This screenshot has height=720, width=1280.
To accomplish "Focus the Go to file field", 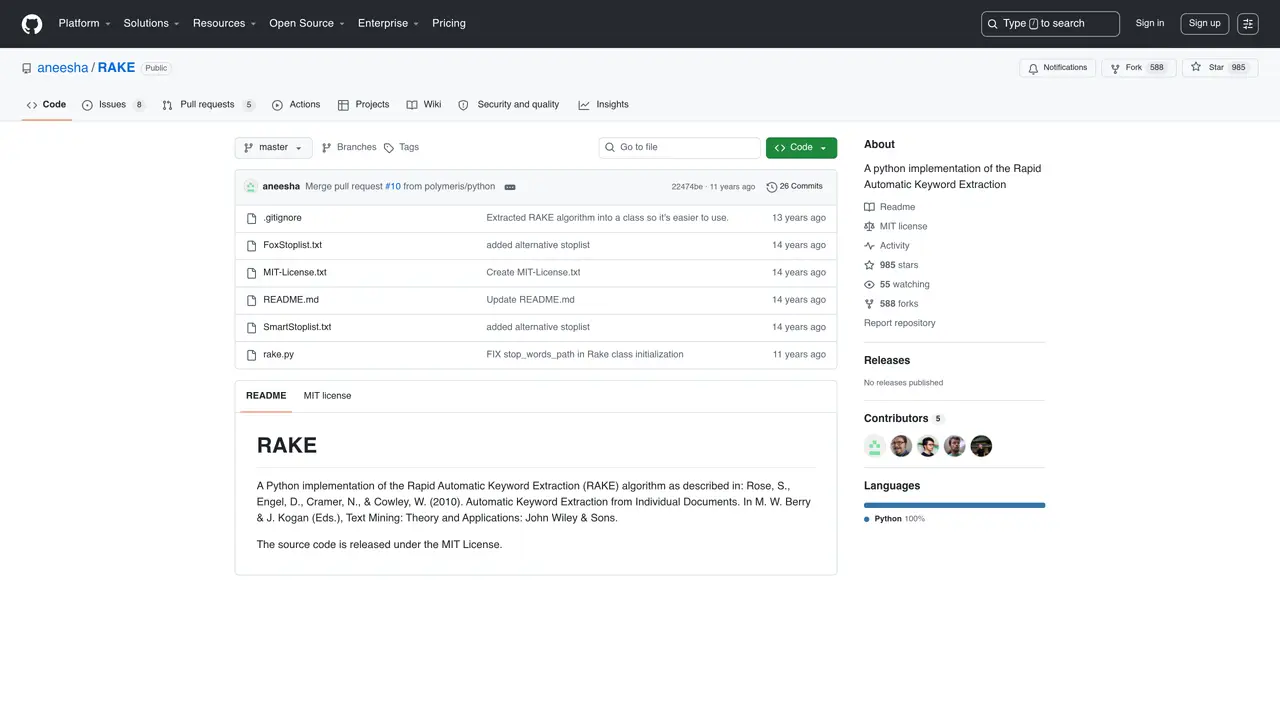I will (680, 148).
